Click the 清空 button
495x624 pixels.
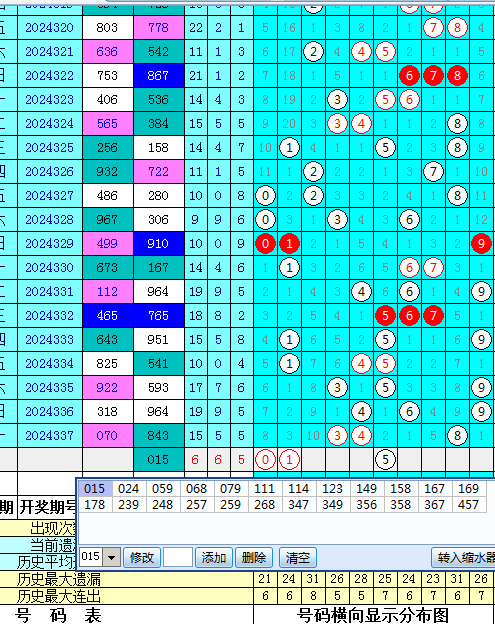[x=298, y=557]
